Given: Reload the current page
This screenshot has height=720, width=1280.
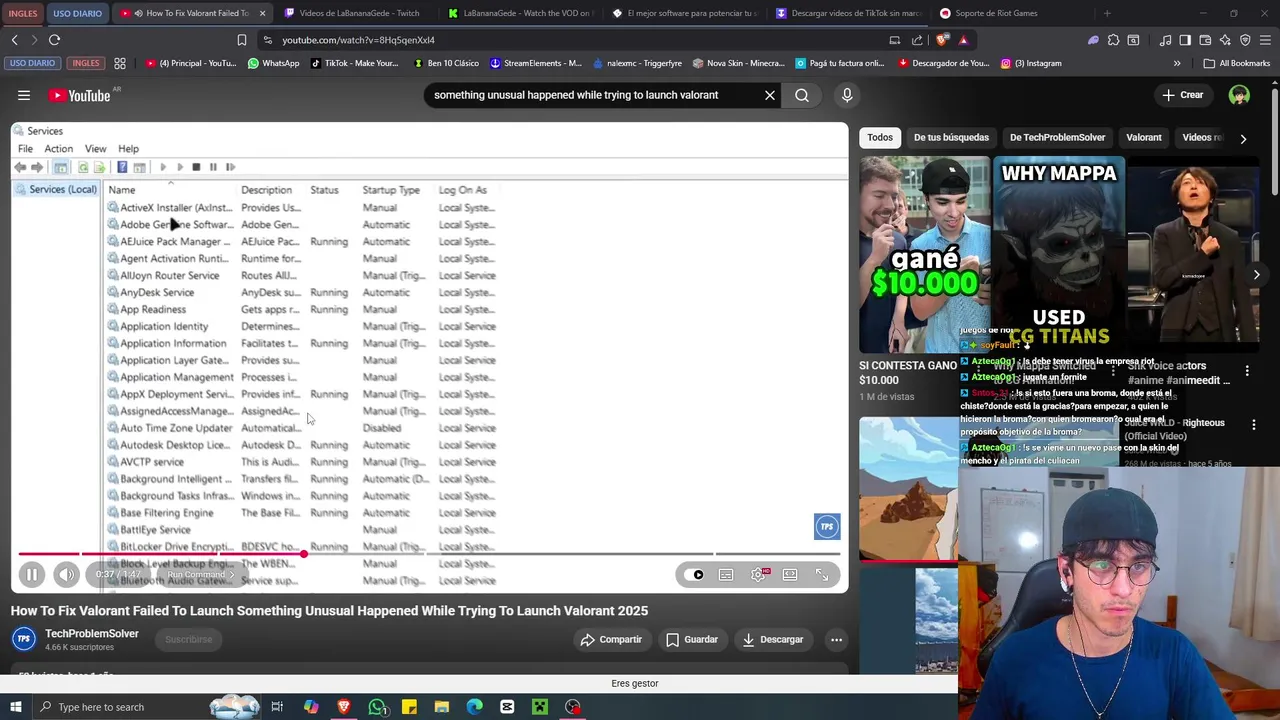Looking at the screenshot, I should [54, 40].
